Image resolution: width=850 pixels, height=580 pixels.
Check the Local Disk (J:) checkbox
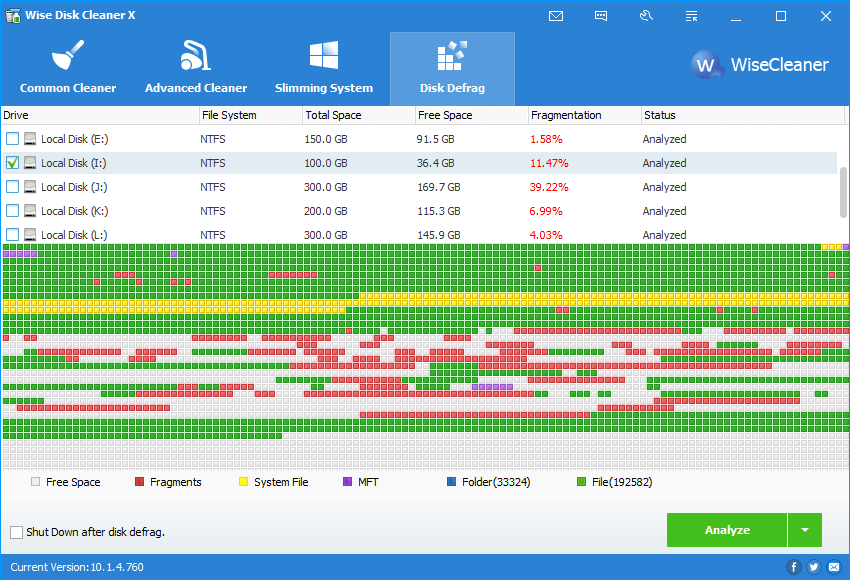pyautogui.click(x=12, y=186)
